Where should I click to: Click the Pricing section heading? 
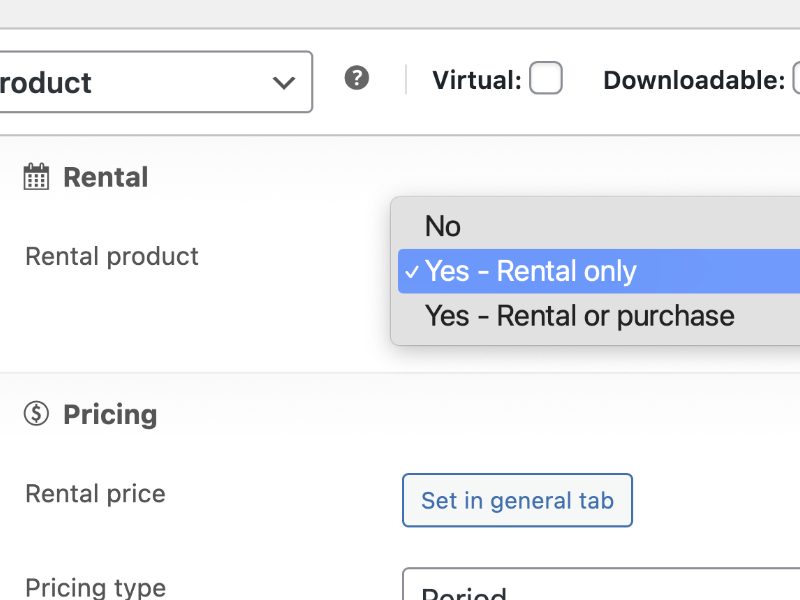(x=110, y=413)
